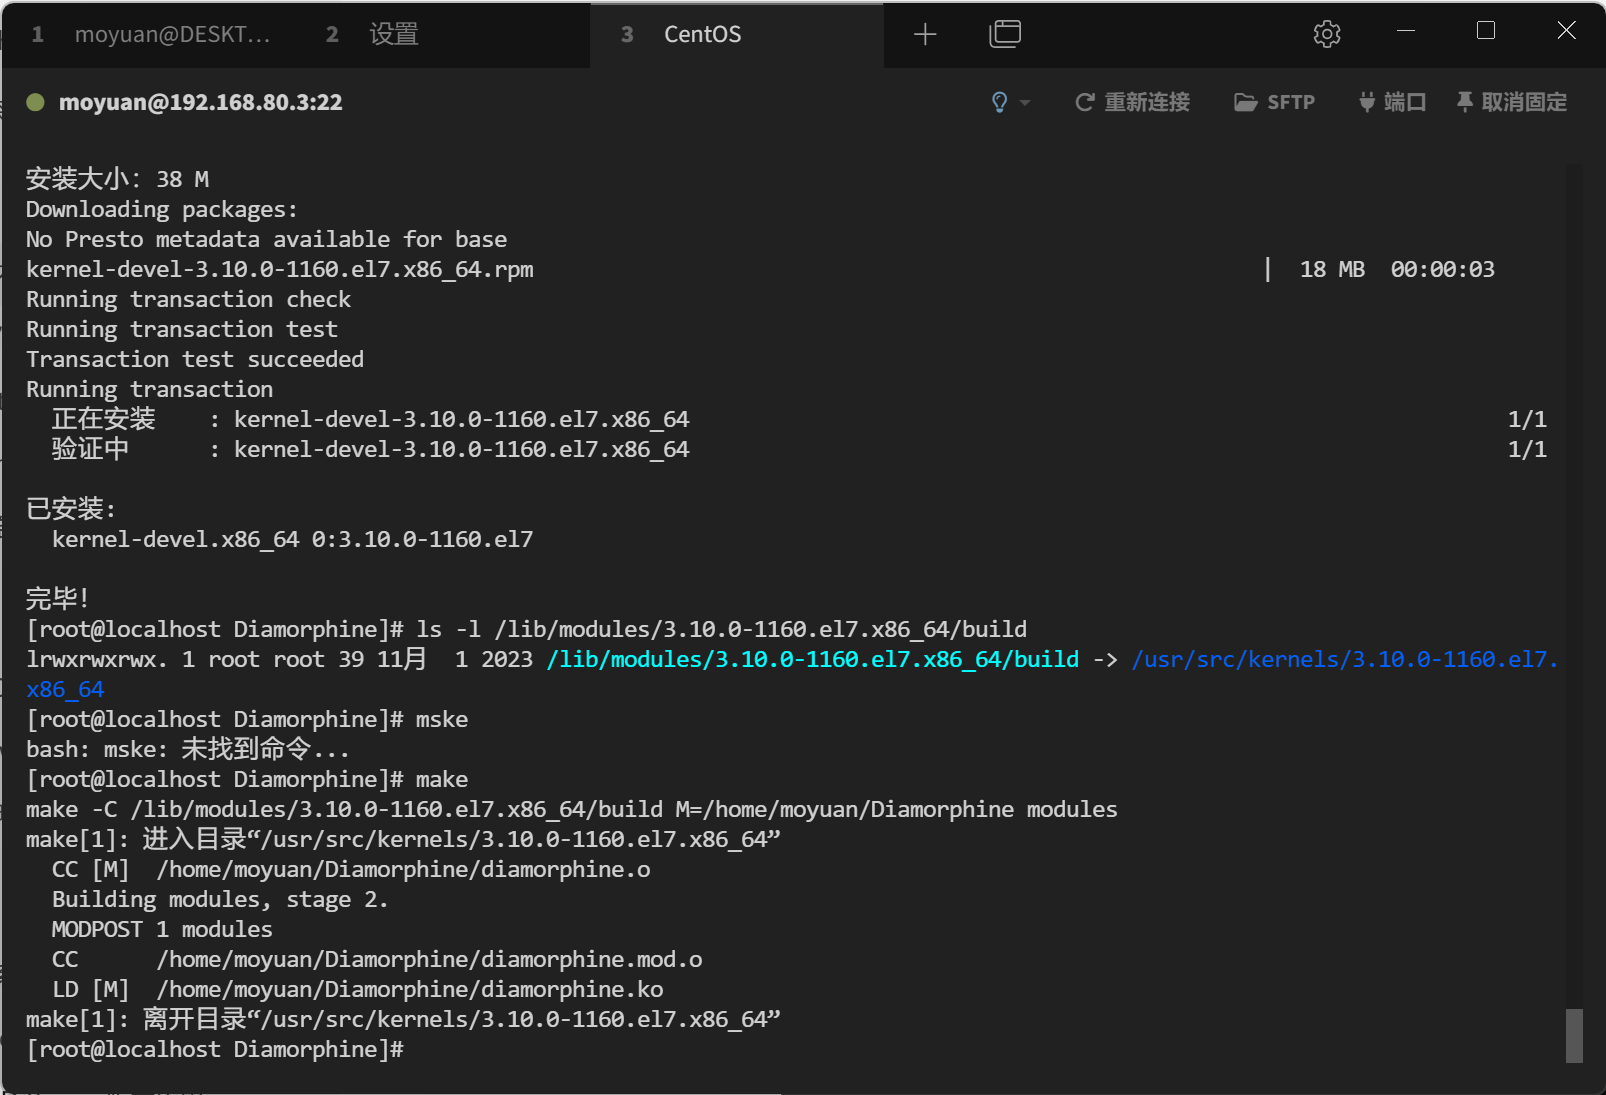Click the blue /usr/src/kernels symlink target path

coord(1345,659)
